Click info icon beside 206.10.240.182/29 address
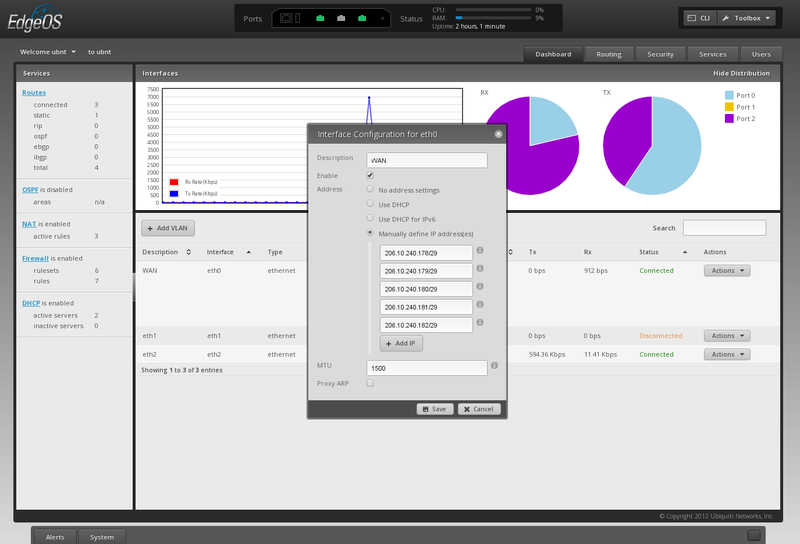800x544 pixels. (480, 323)
